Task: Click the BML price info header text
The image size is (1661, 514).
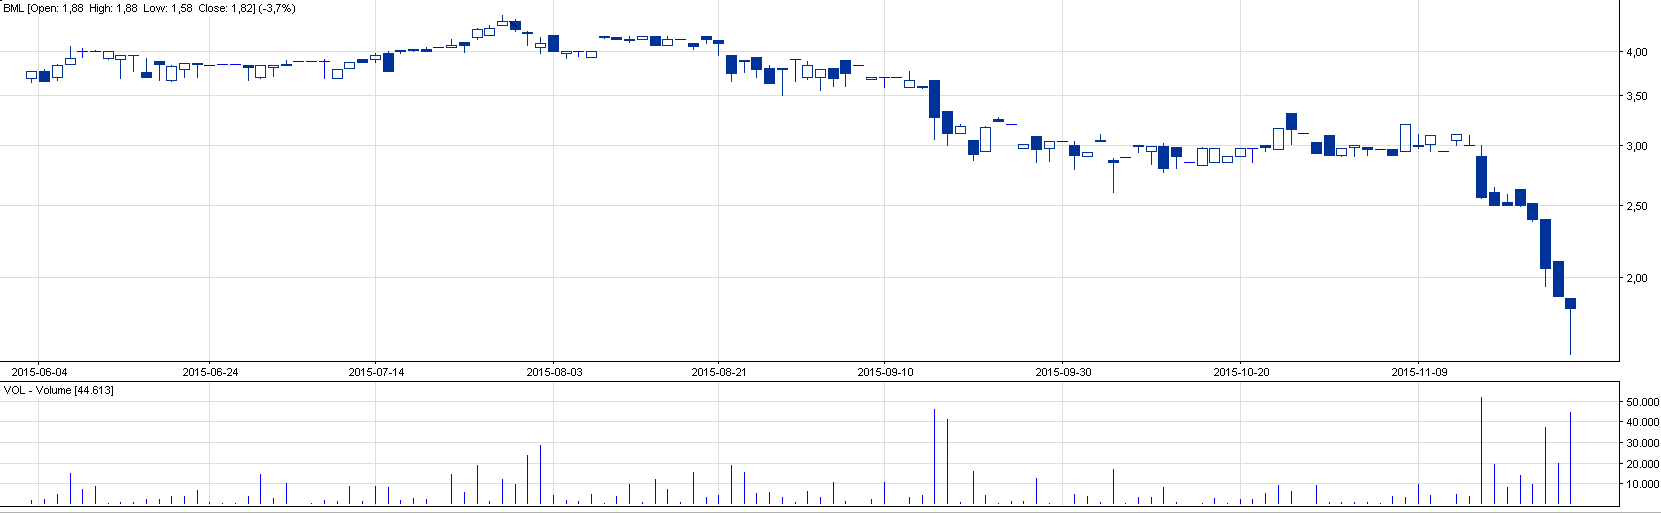Action: point(149,8)
